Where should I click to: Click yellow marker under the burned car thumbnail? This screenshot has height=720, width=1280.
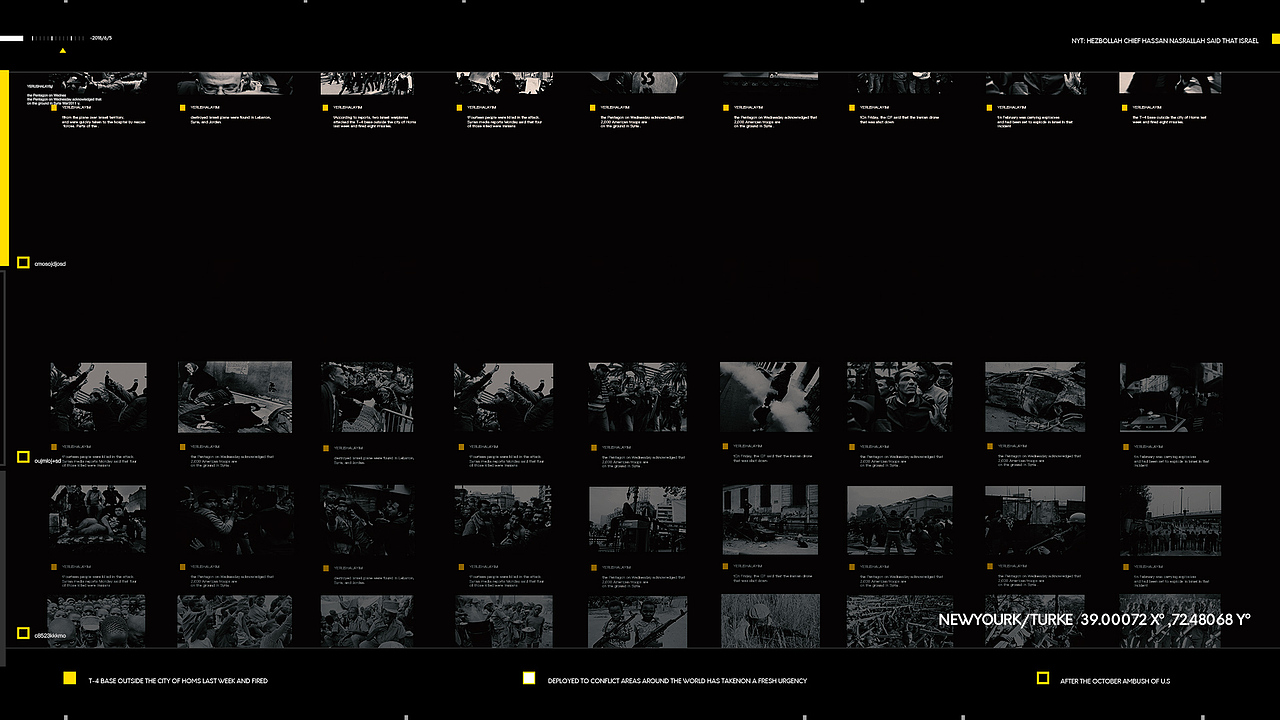[x=989, y=446]
